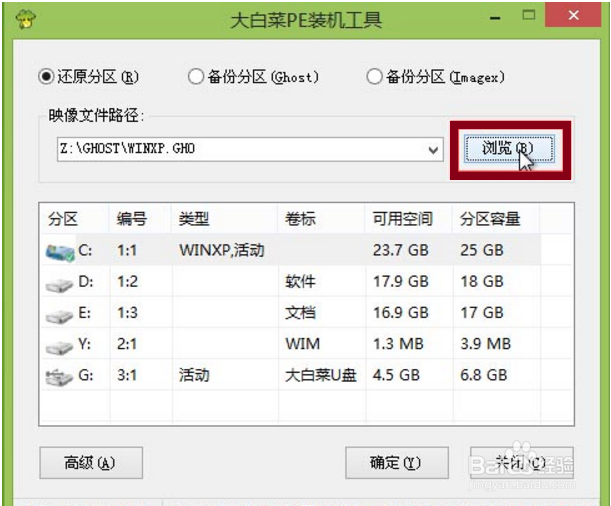The height and width of the screenshot is (506, 611).
Task: Open the image file path dropdown arrow
Action: click(433, 150)
